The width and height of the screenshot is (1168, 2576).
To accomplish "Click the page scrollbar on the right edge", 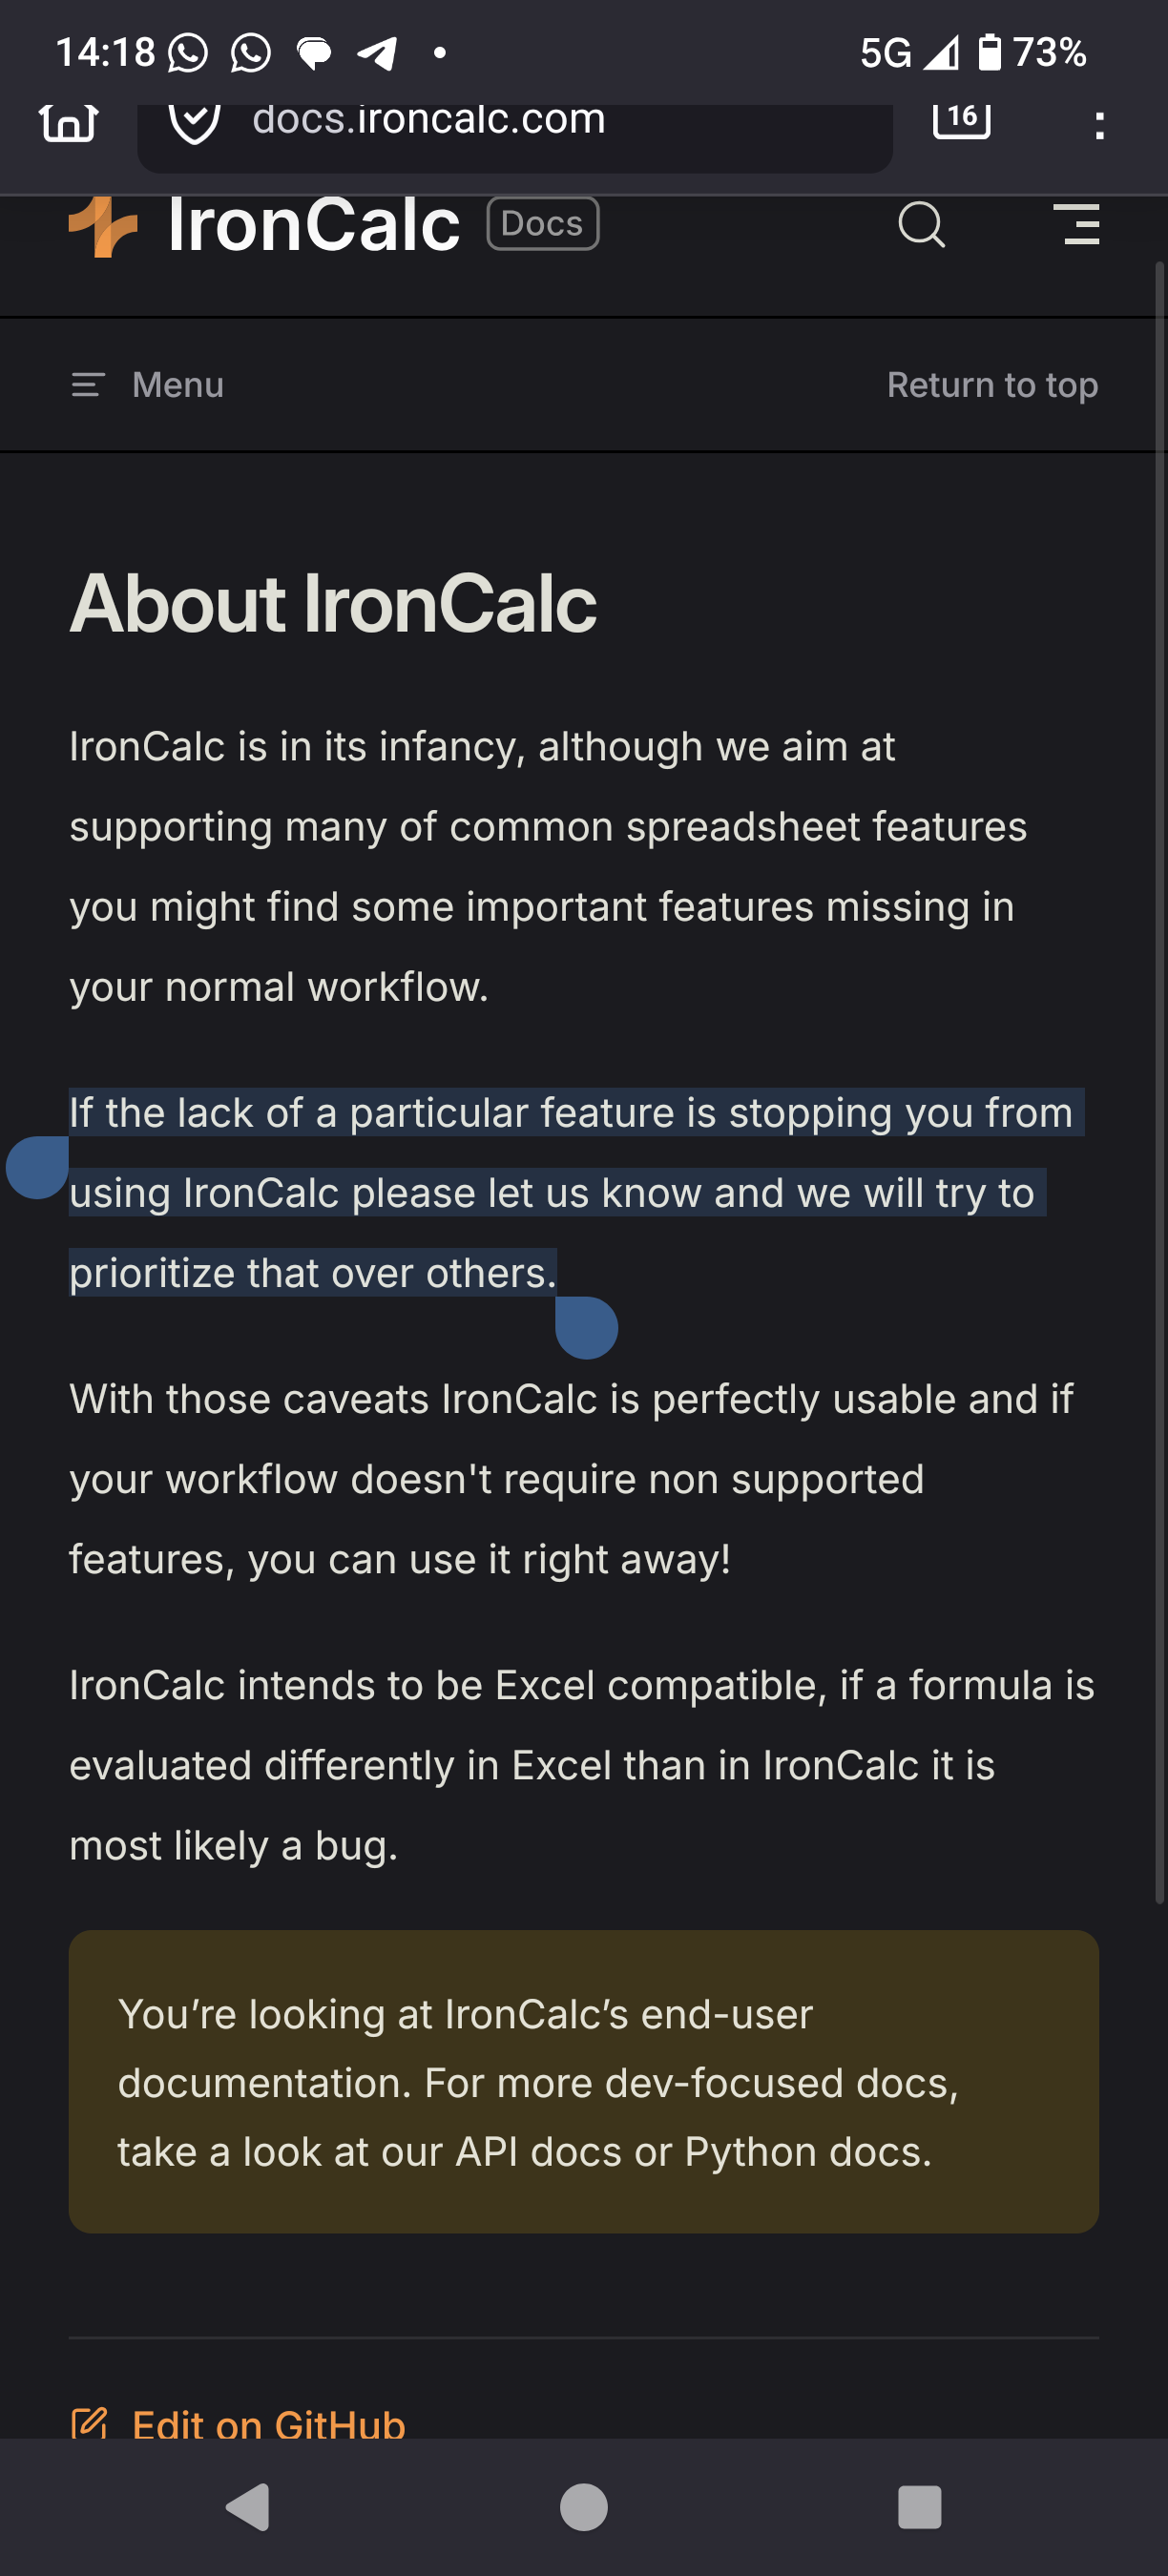I will pyautogui.click(x=1160, y=1080).
